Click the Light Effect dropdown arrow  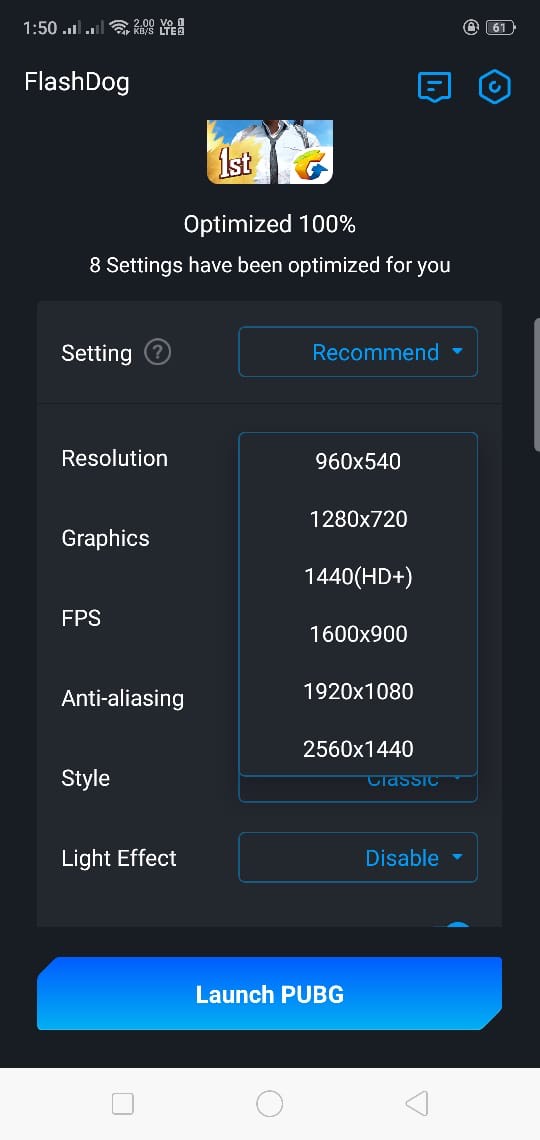457,857
